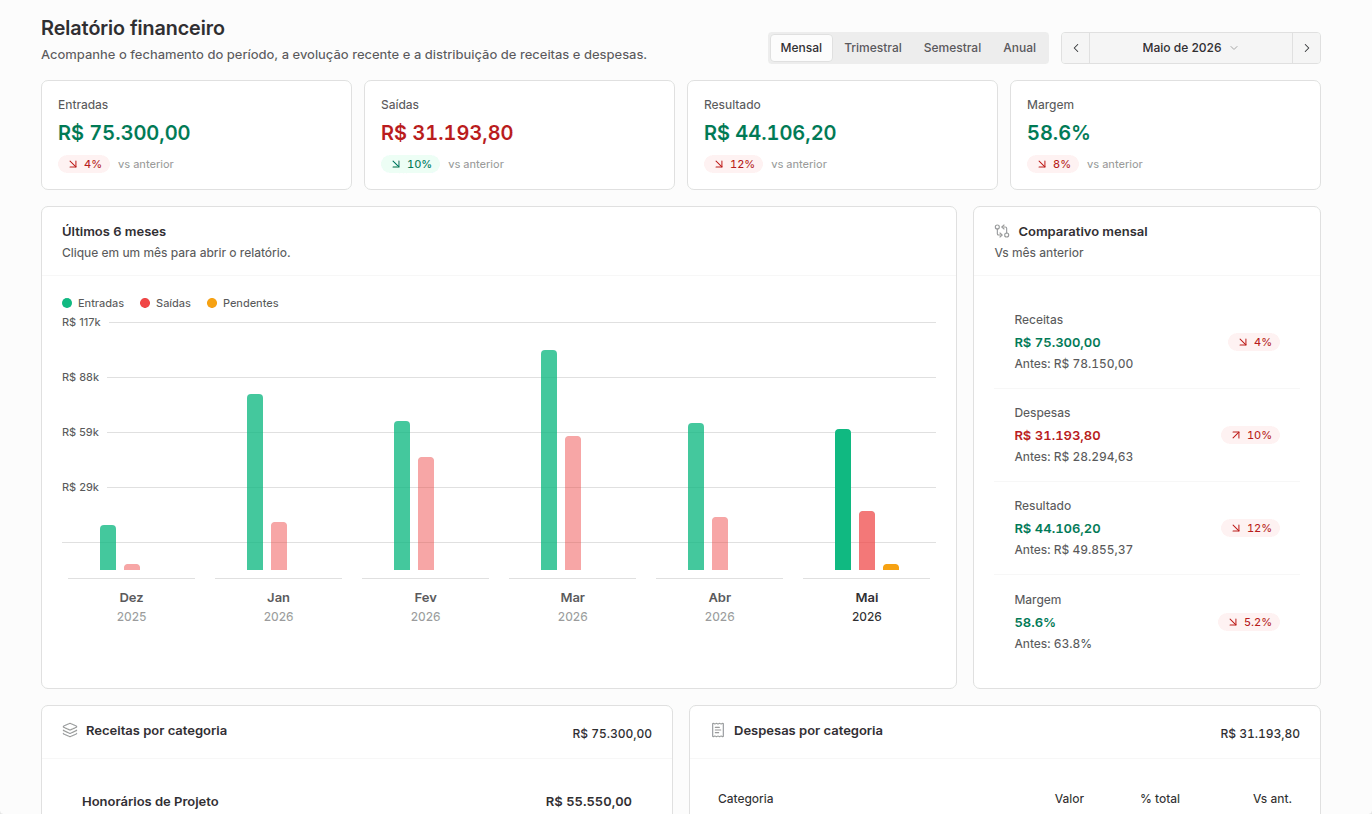Click the R$ 117k axis label
The height and width of the screenshot is (814, 1372).
point(81,322)
